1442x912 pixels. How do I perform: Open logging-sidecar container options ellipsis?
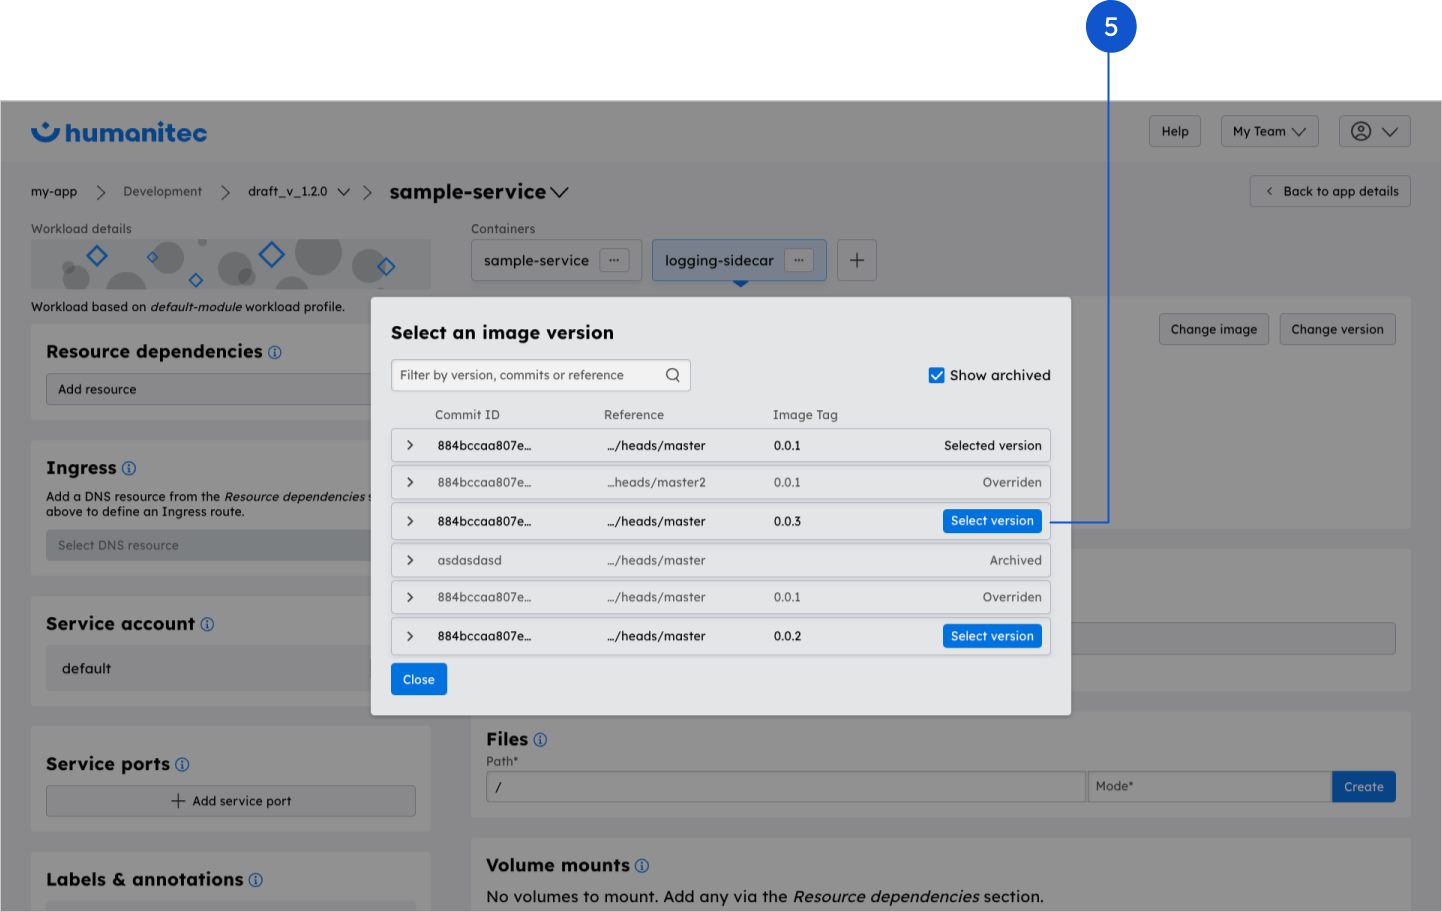(x=798, y=260)
